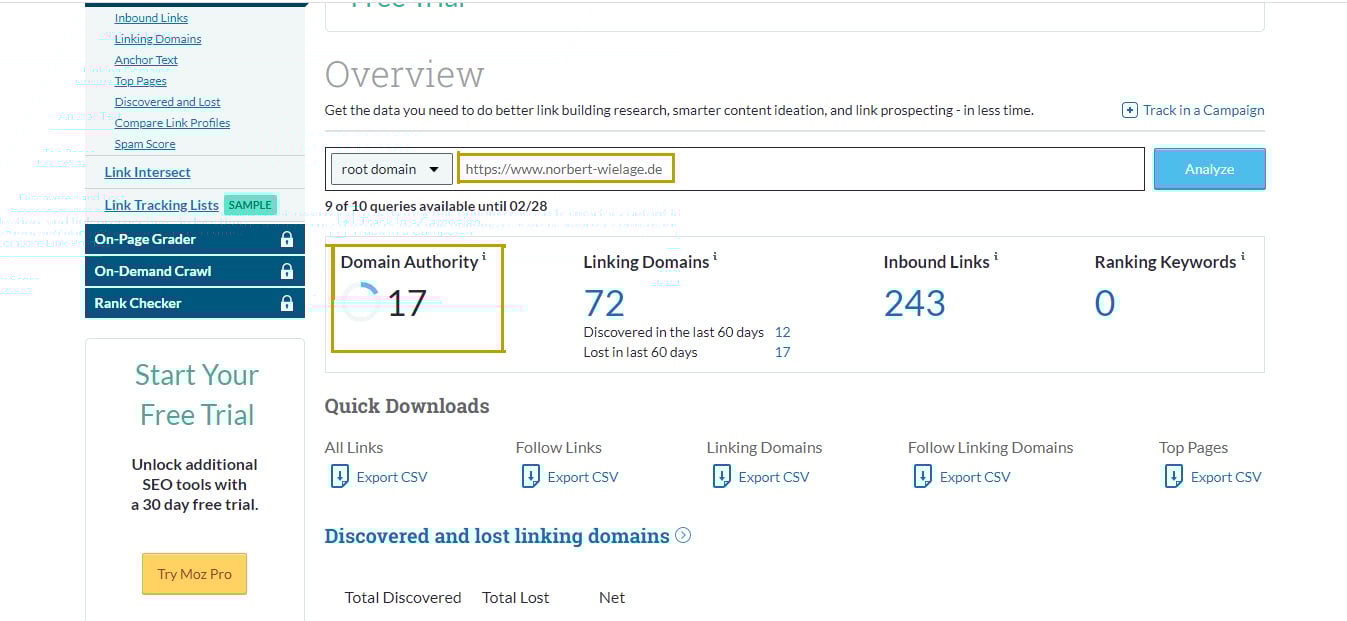
Task: Click the download icon under Follow Links
Action: point(531,477)
